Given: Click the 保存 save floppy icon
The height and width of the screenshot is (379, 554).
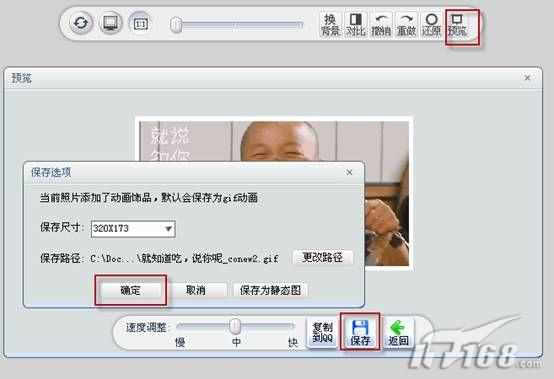Looking at the screenshot, I should [360, 332].
